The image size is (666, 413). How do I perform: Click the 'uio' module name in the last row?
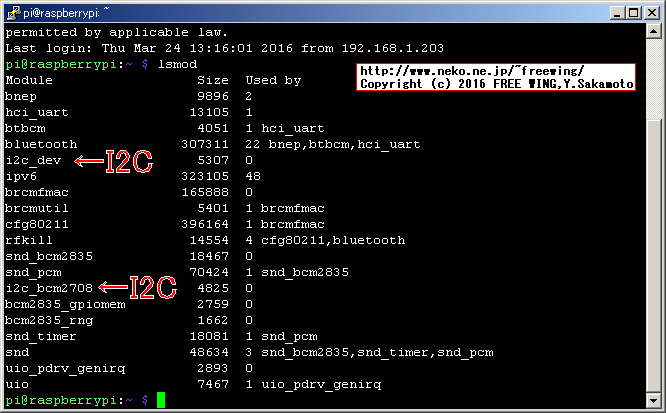coord(17,385)
